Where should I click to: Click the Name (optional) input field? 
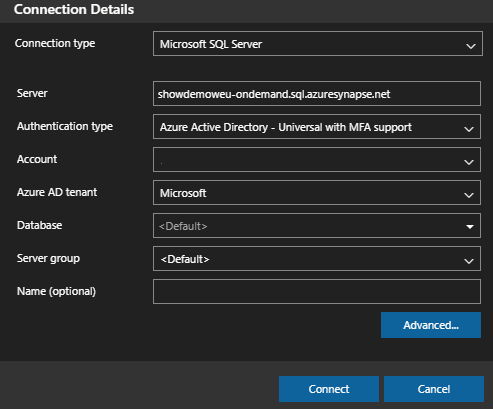tap(317, 292)
